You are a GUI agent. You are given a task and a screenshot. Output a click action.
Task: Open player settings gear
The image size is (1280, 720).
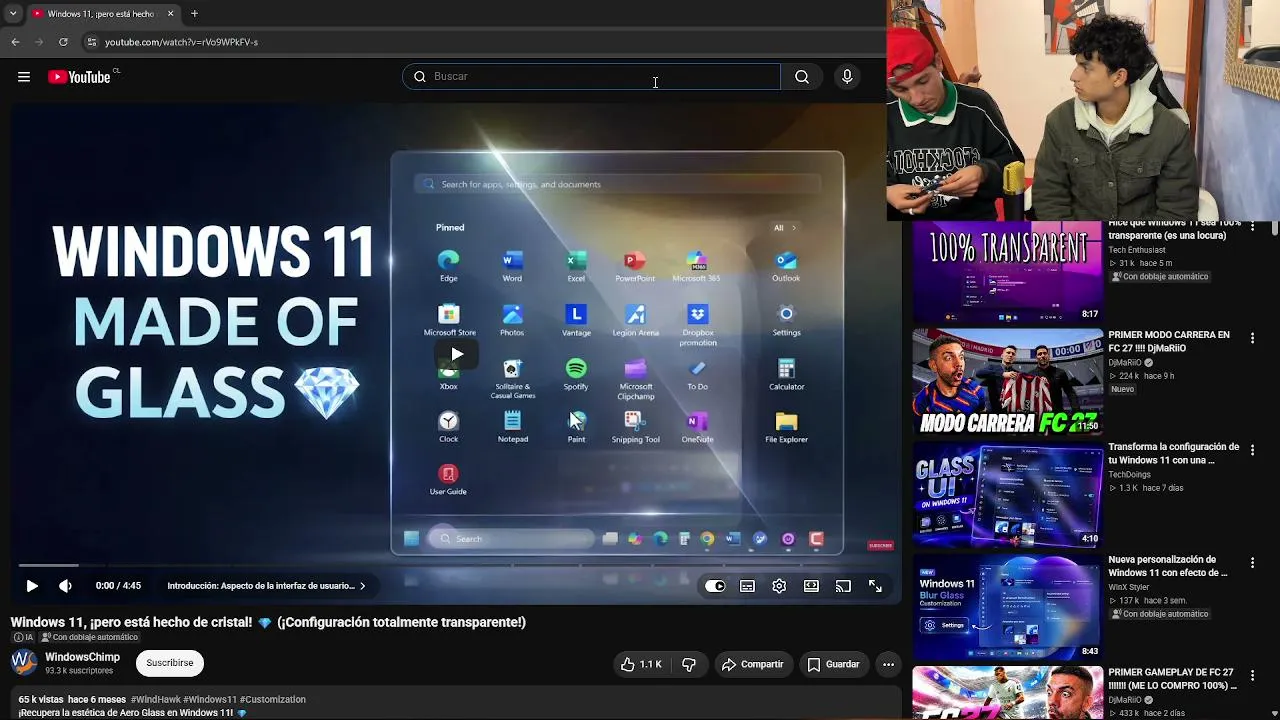779,586
